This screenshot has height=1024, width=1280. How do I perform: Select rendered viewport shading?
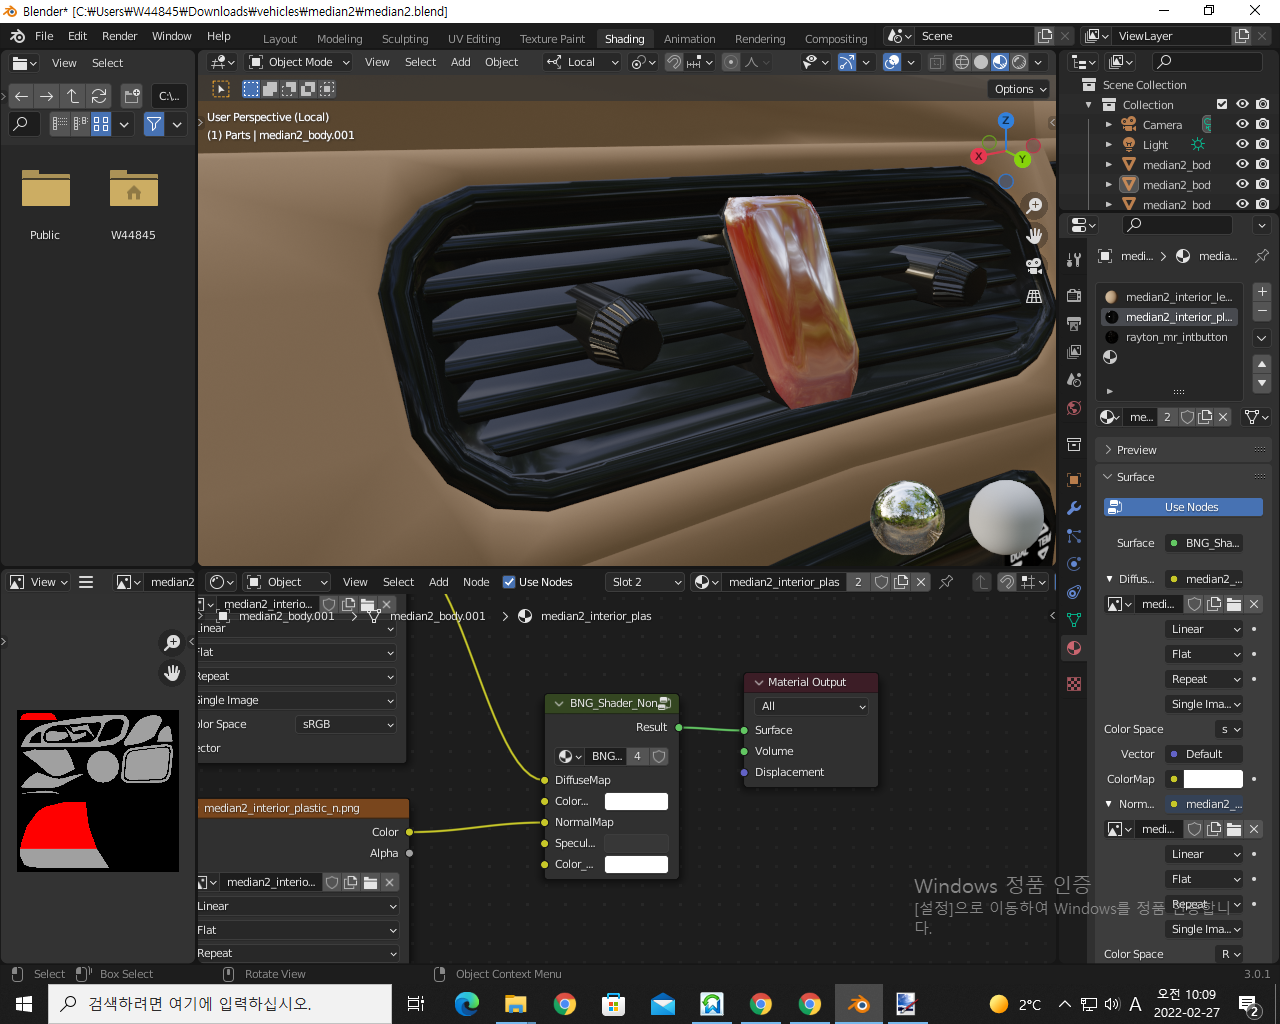(1019, 62)
